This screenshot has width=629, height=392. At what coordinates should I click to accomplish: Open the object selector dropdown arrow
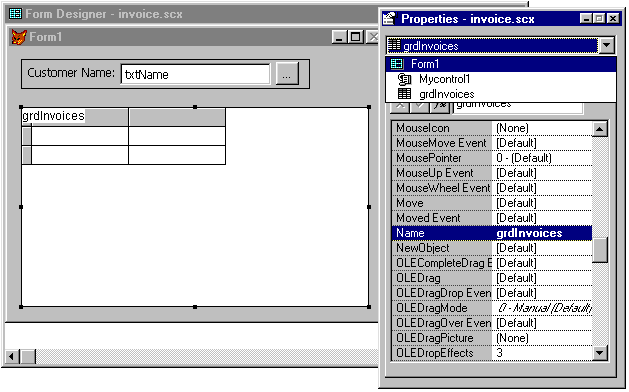tap(607, 45)
